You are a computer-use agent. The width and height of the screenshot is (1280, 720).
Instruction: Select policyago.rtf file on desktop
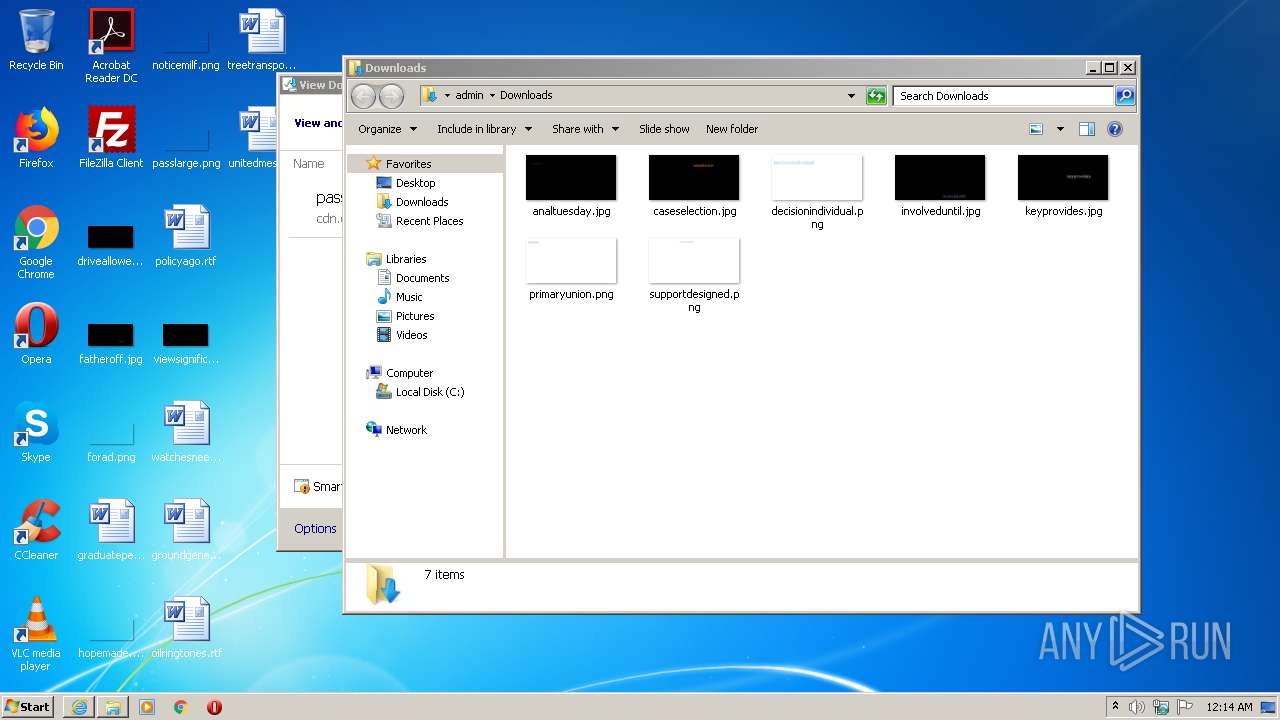186,236
